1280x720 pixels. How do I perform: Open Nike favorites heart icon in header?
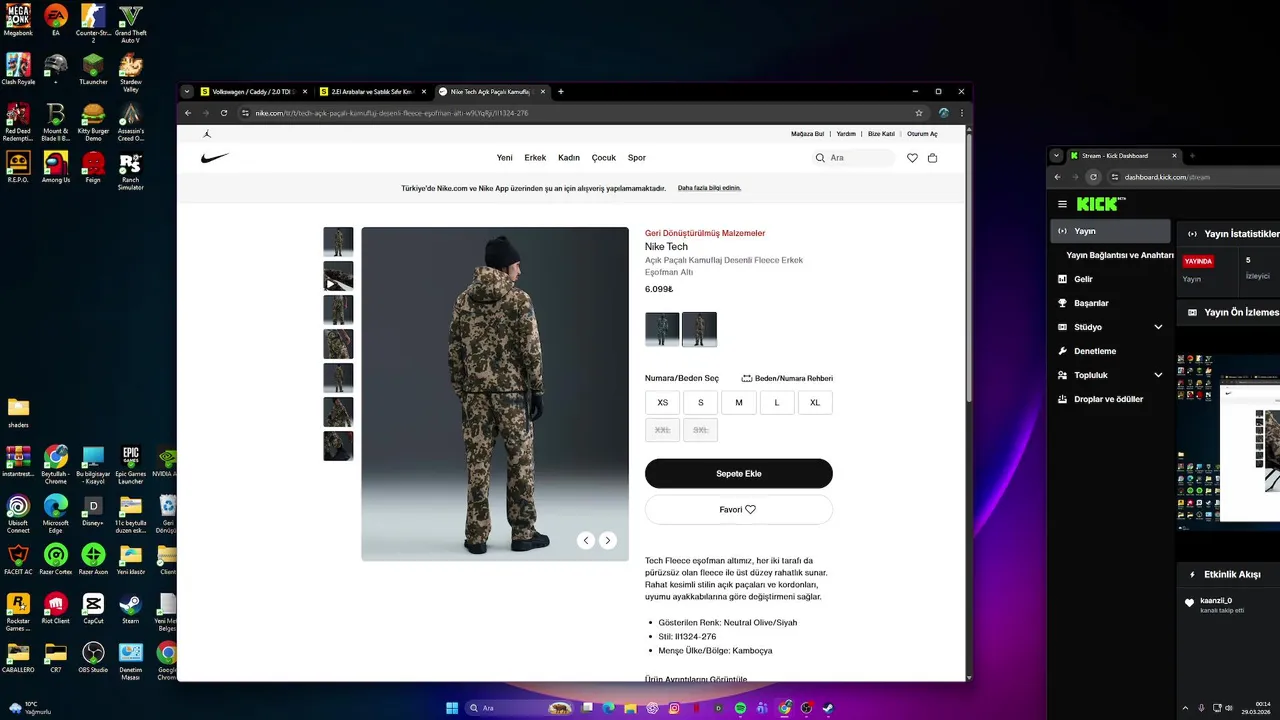(x=912, y=158)
